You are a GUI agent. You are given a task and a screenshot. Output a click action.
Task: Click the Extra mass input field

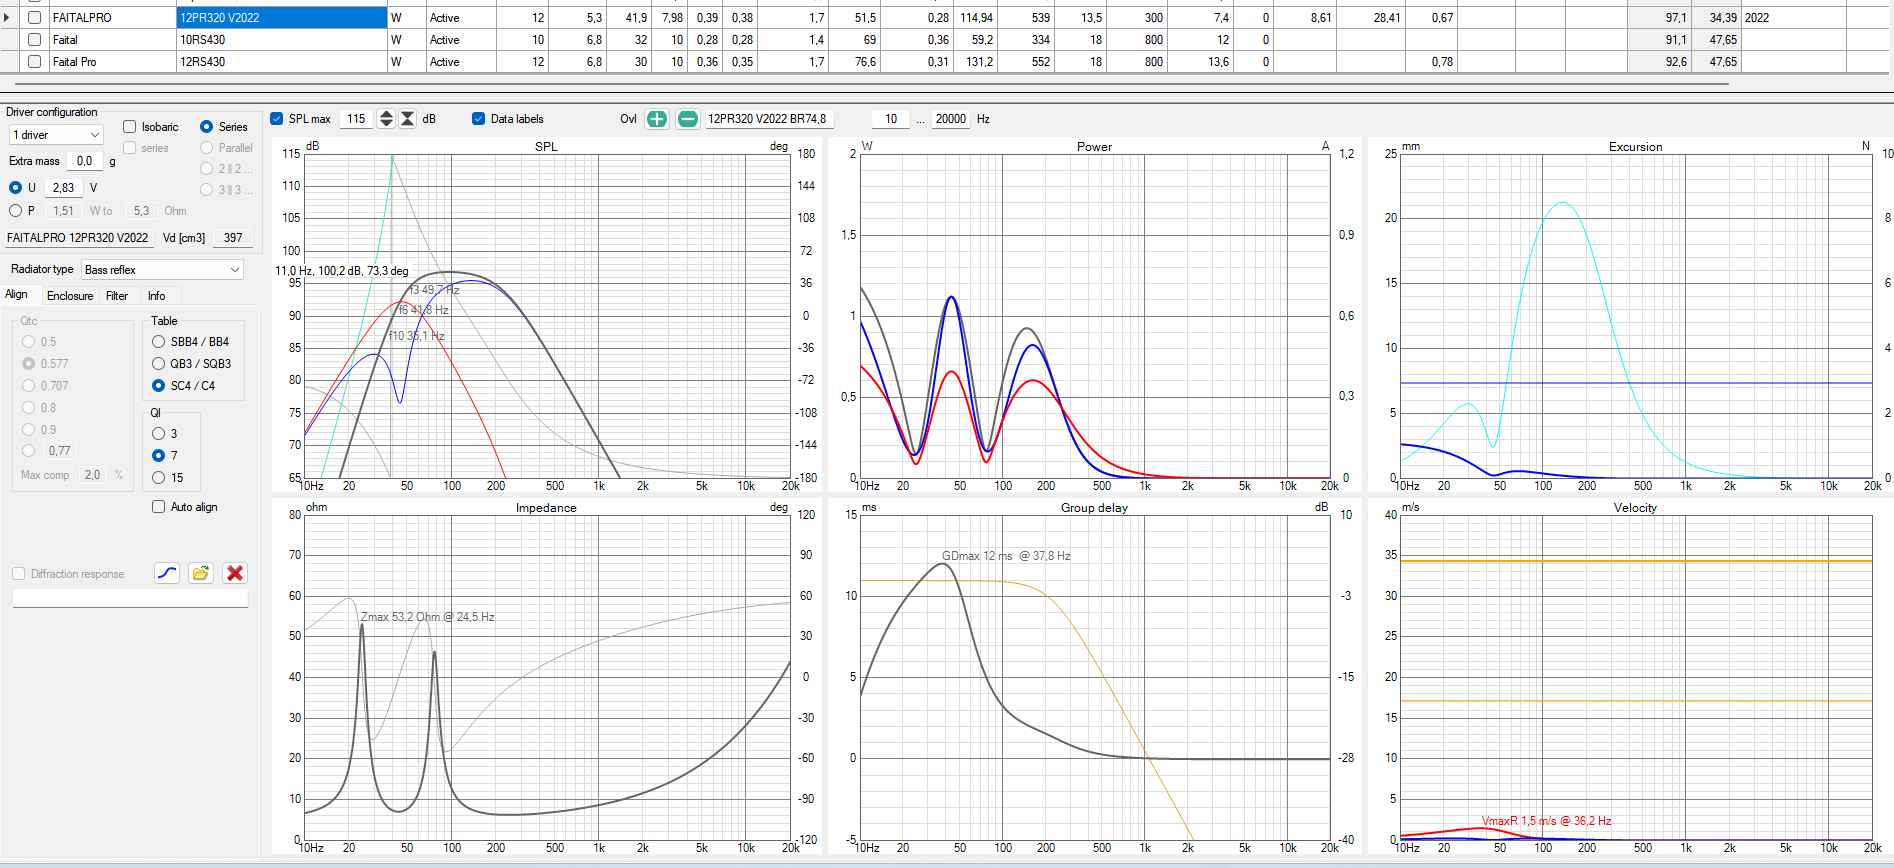click(x=85, y=161)
